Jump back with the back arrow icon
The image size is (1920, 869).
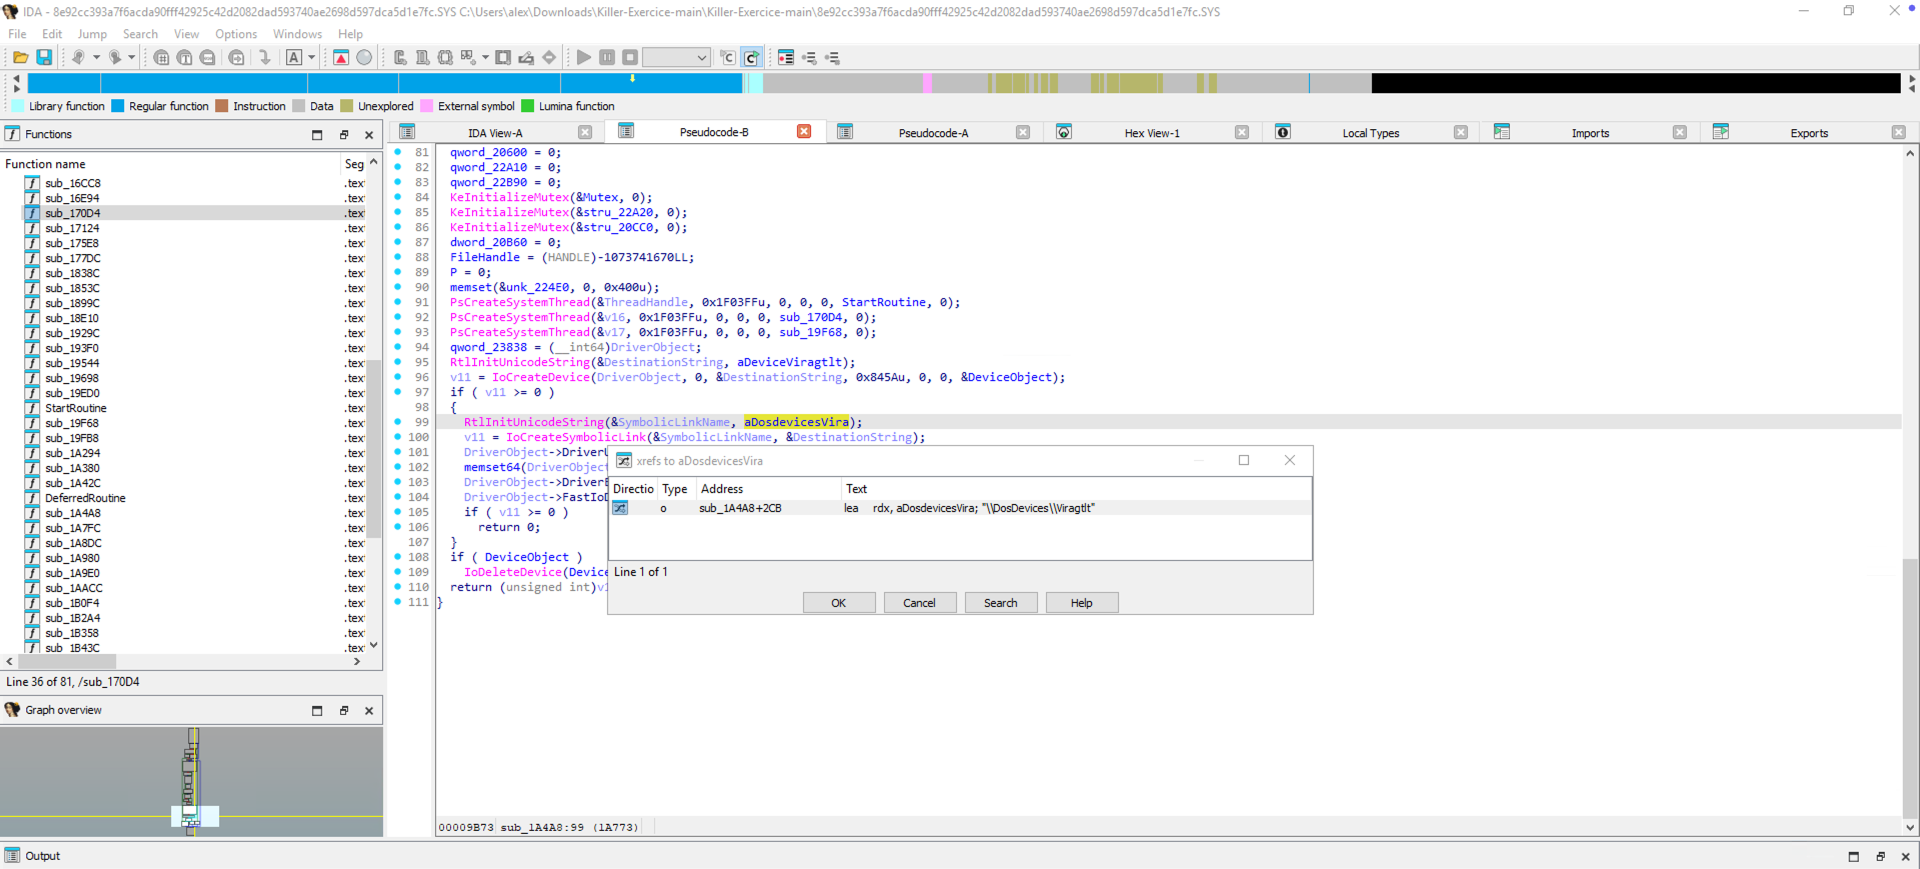[x=78, y=58]
